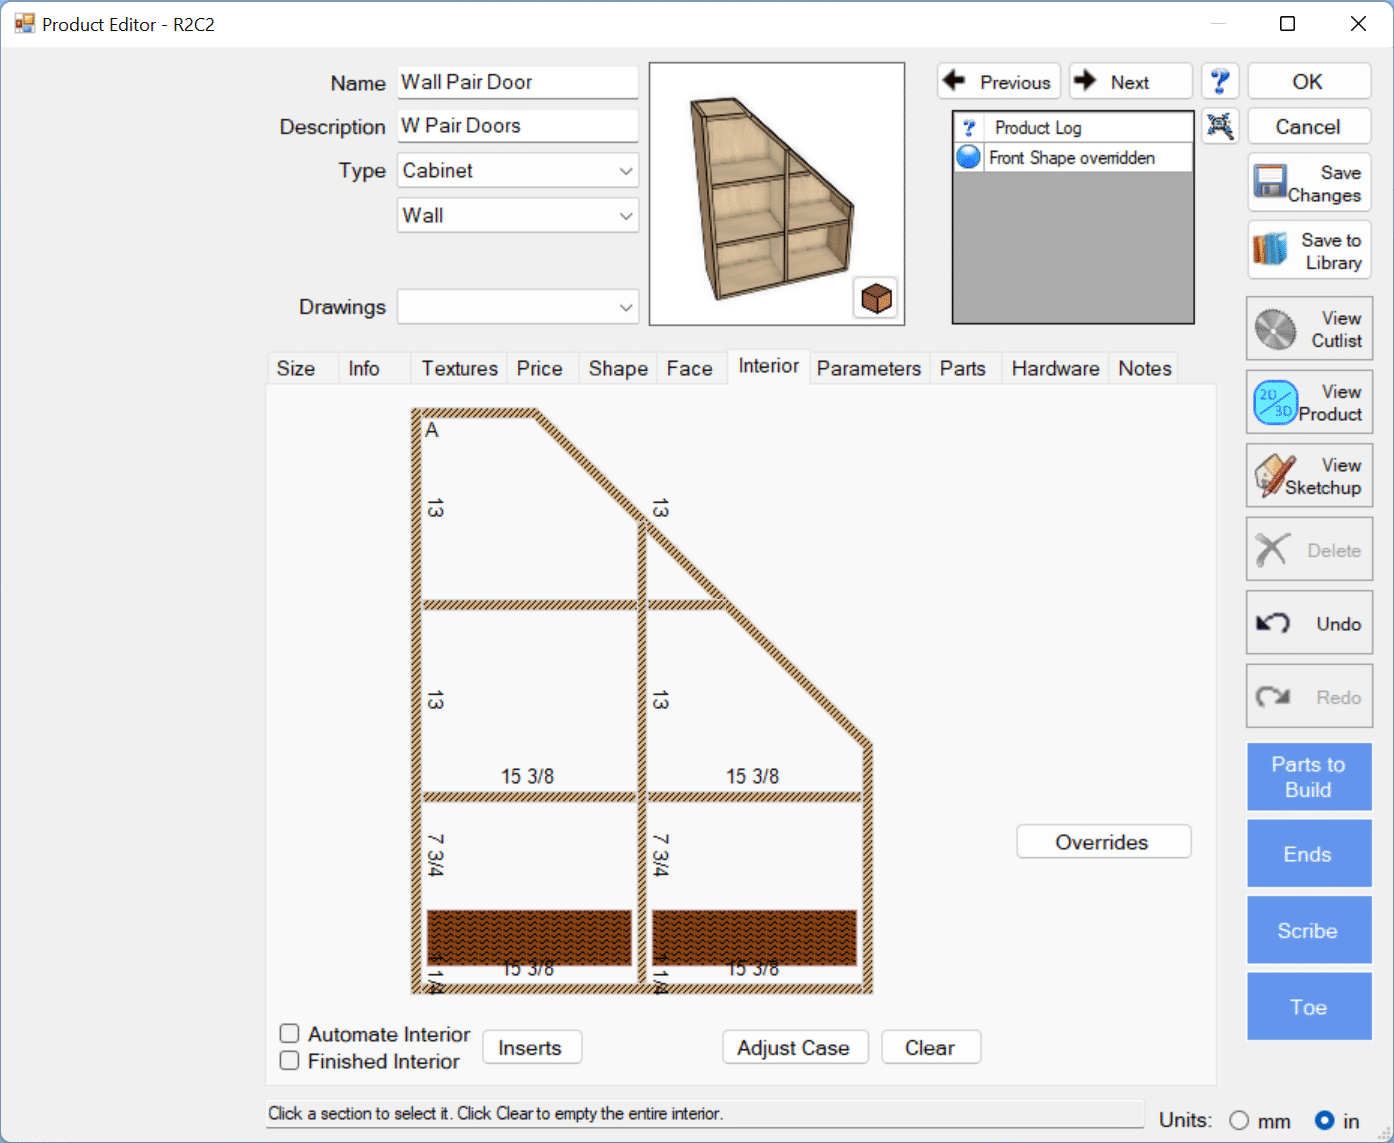Open the View Sketchup pencil icon
The height and width of the screenshot is (1143, 1394).
[x=1274, y=475]
